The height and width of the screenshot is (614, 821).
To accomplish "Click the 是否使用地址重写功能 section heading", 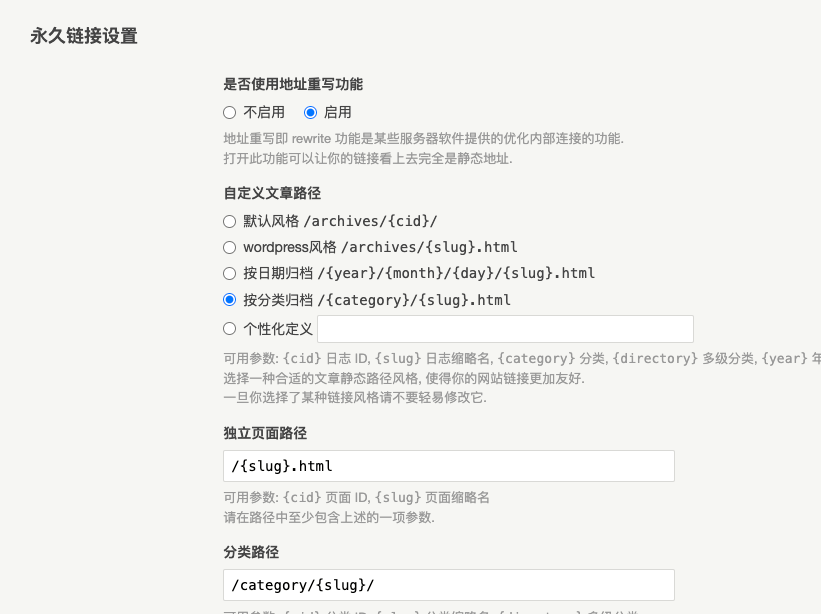I will pos(293,84).
